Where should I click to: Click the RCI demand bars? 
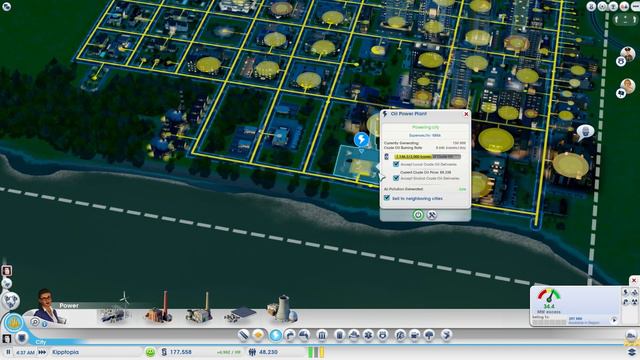316,352
